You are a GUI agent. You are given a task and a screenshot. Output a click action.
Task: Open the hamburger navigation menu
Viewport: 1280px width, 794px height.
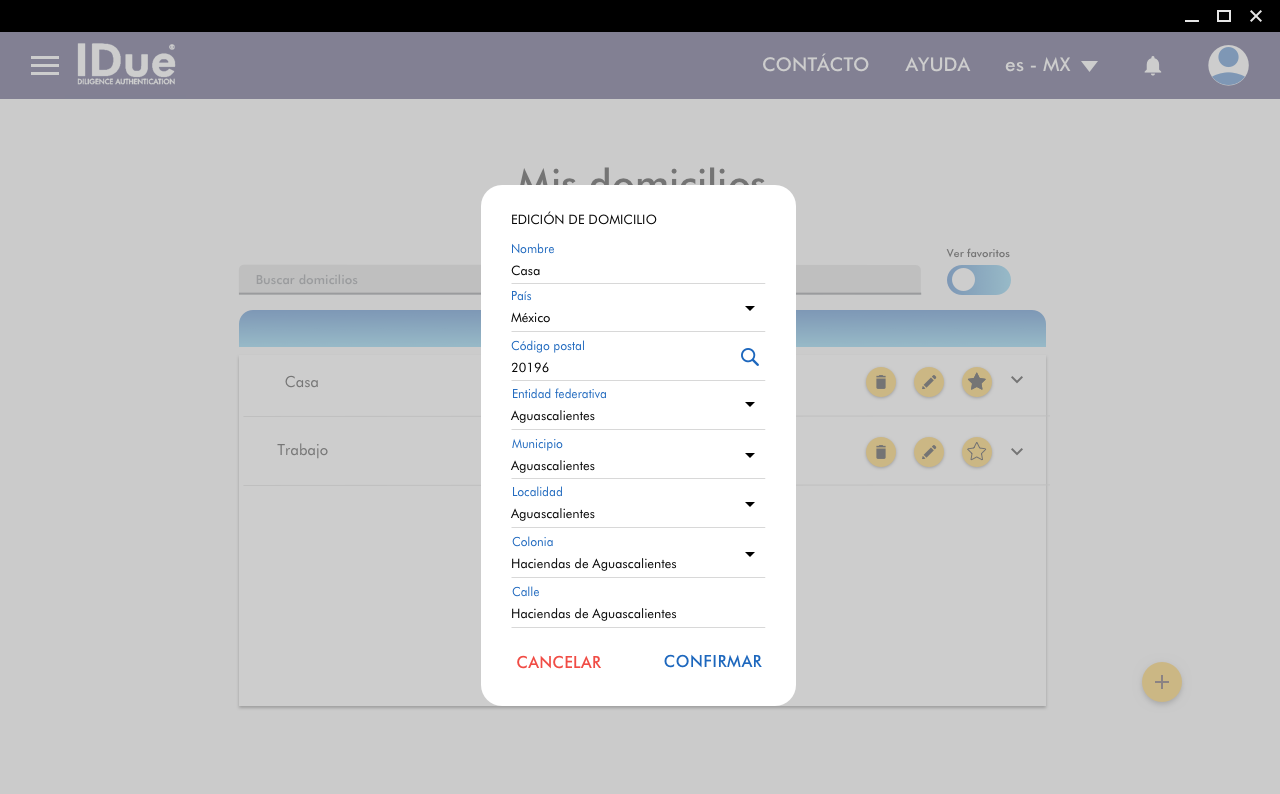(x=45, y=66)
